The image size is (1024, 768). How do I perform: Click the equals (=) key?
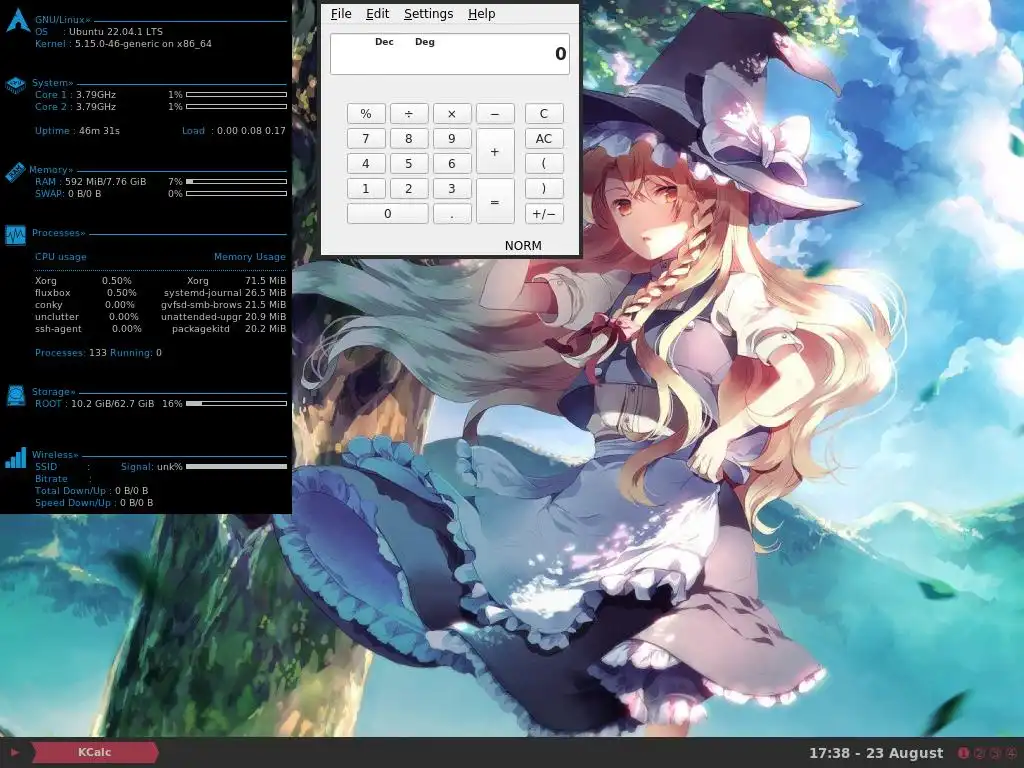point(495,201)
